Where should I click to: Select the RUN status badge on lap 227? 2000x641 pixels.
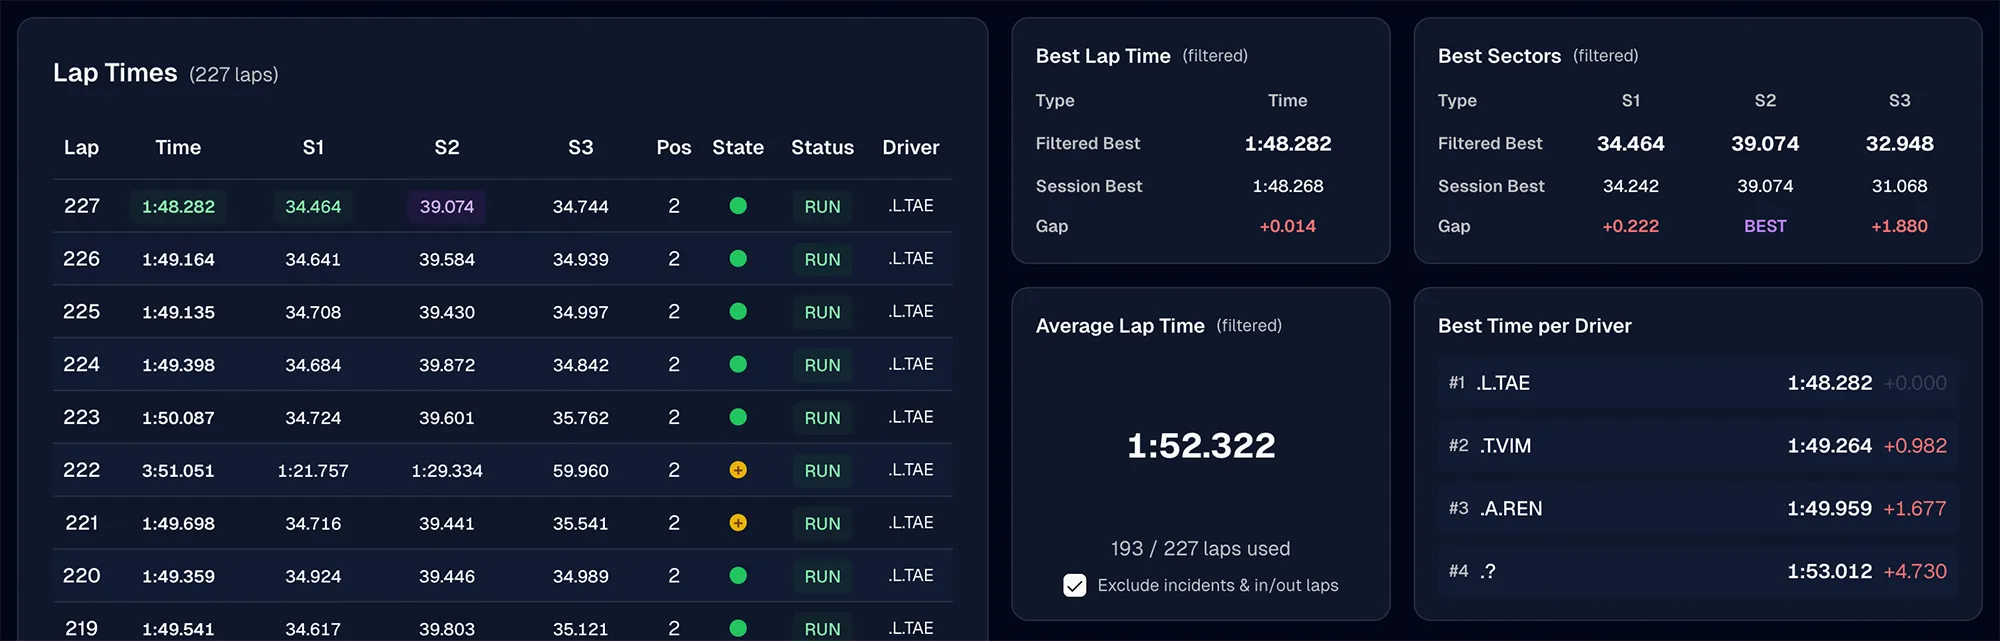tap(821, 206)
